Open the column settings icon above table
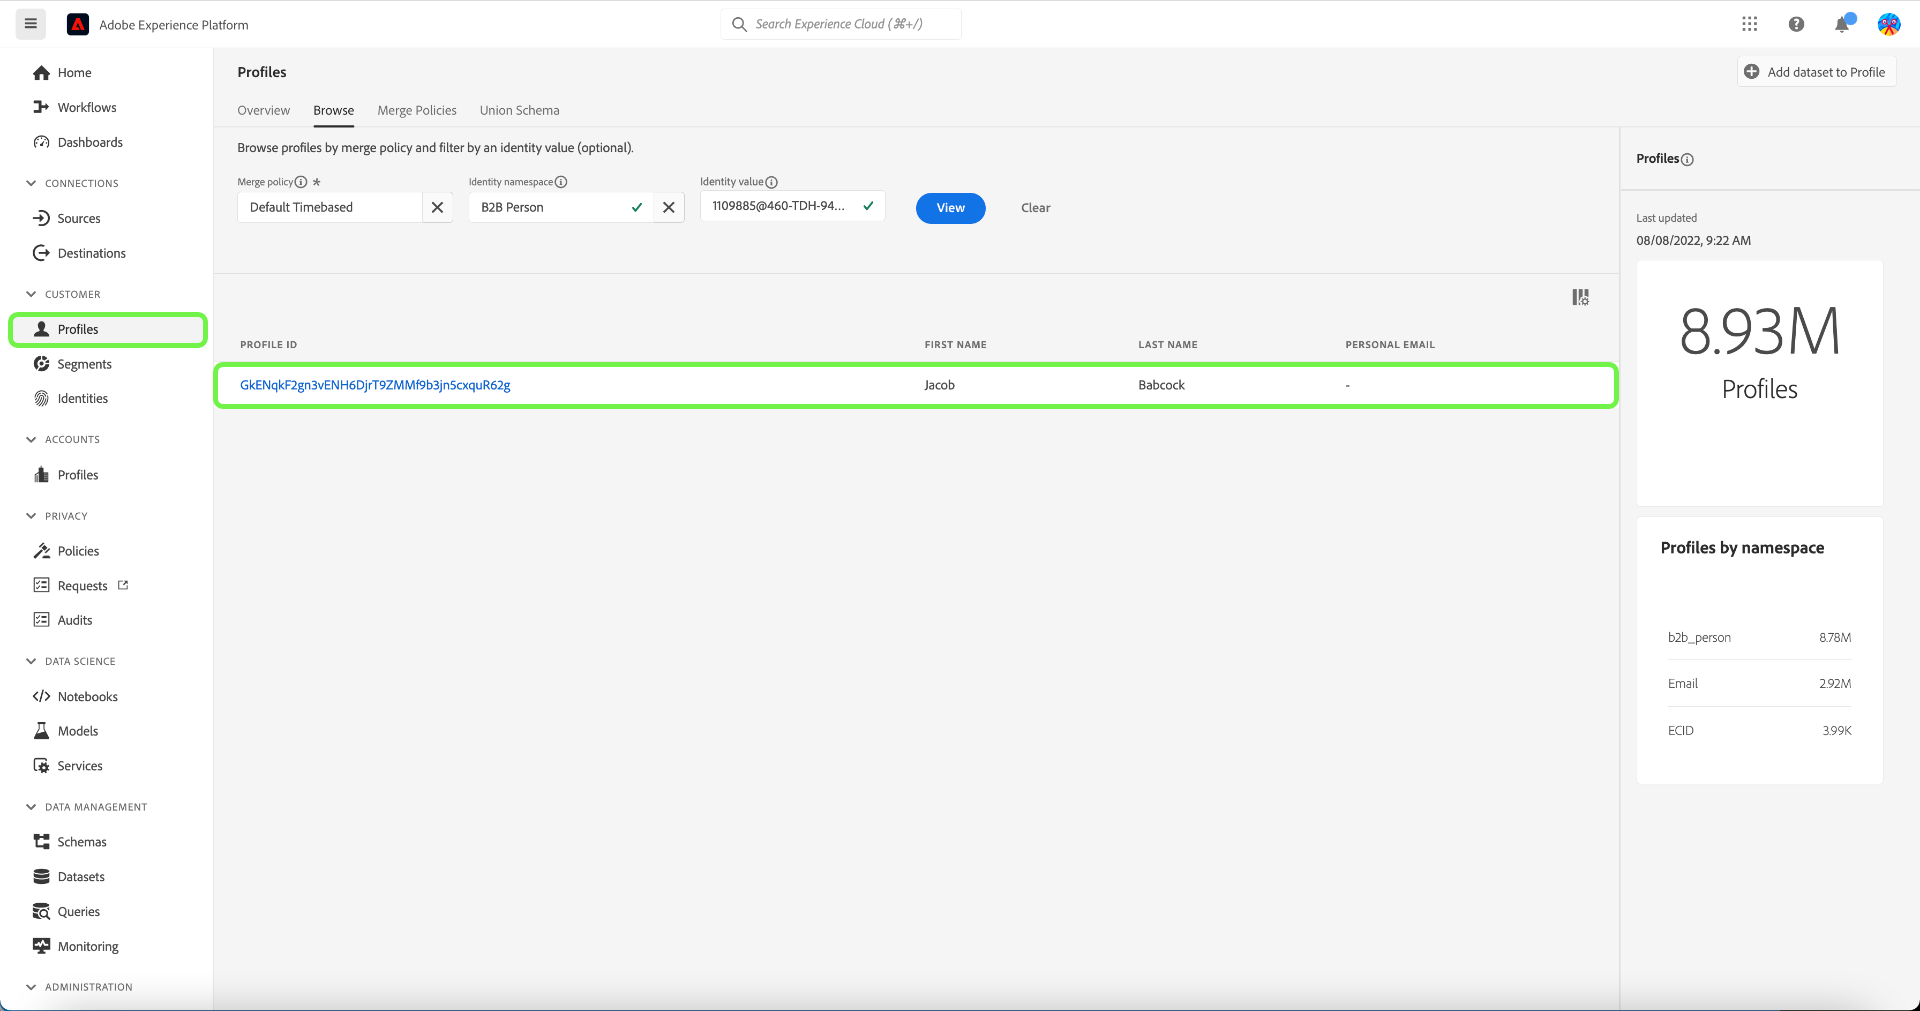 click(1580, 298)
